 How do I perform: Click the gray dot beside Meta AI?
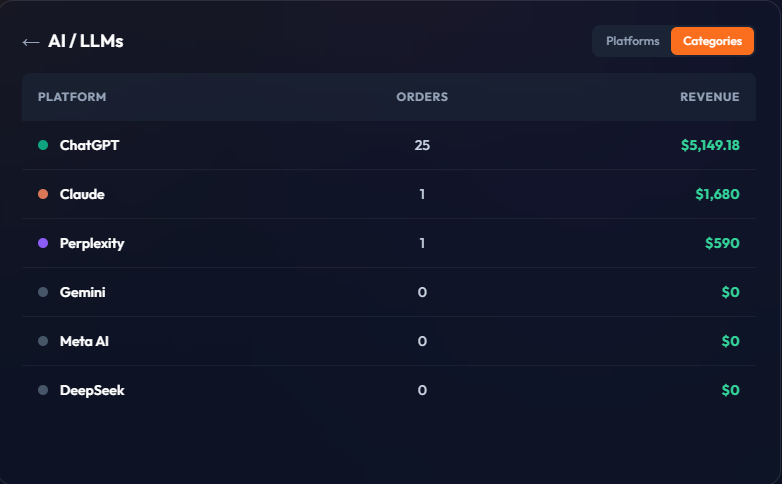pos(43,341)
